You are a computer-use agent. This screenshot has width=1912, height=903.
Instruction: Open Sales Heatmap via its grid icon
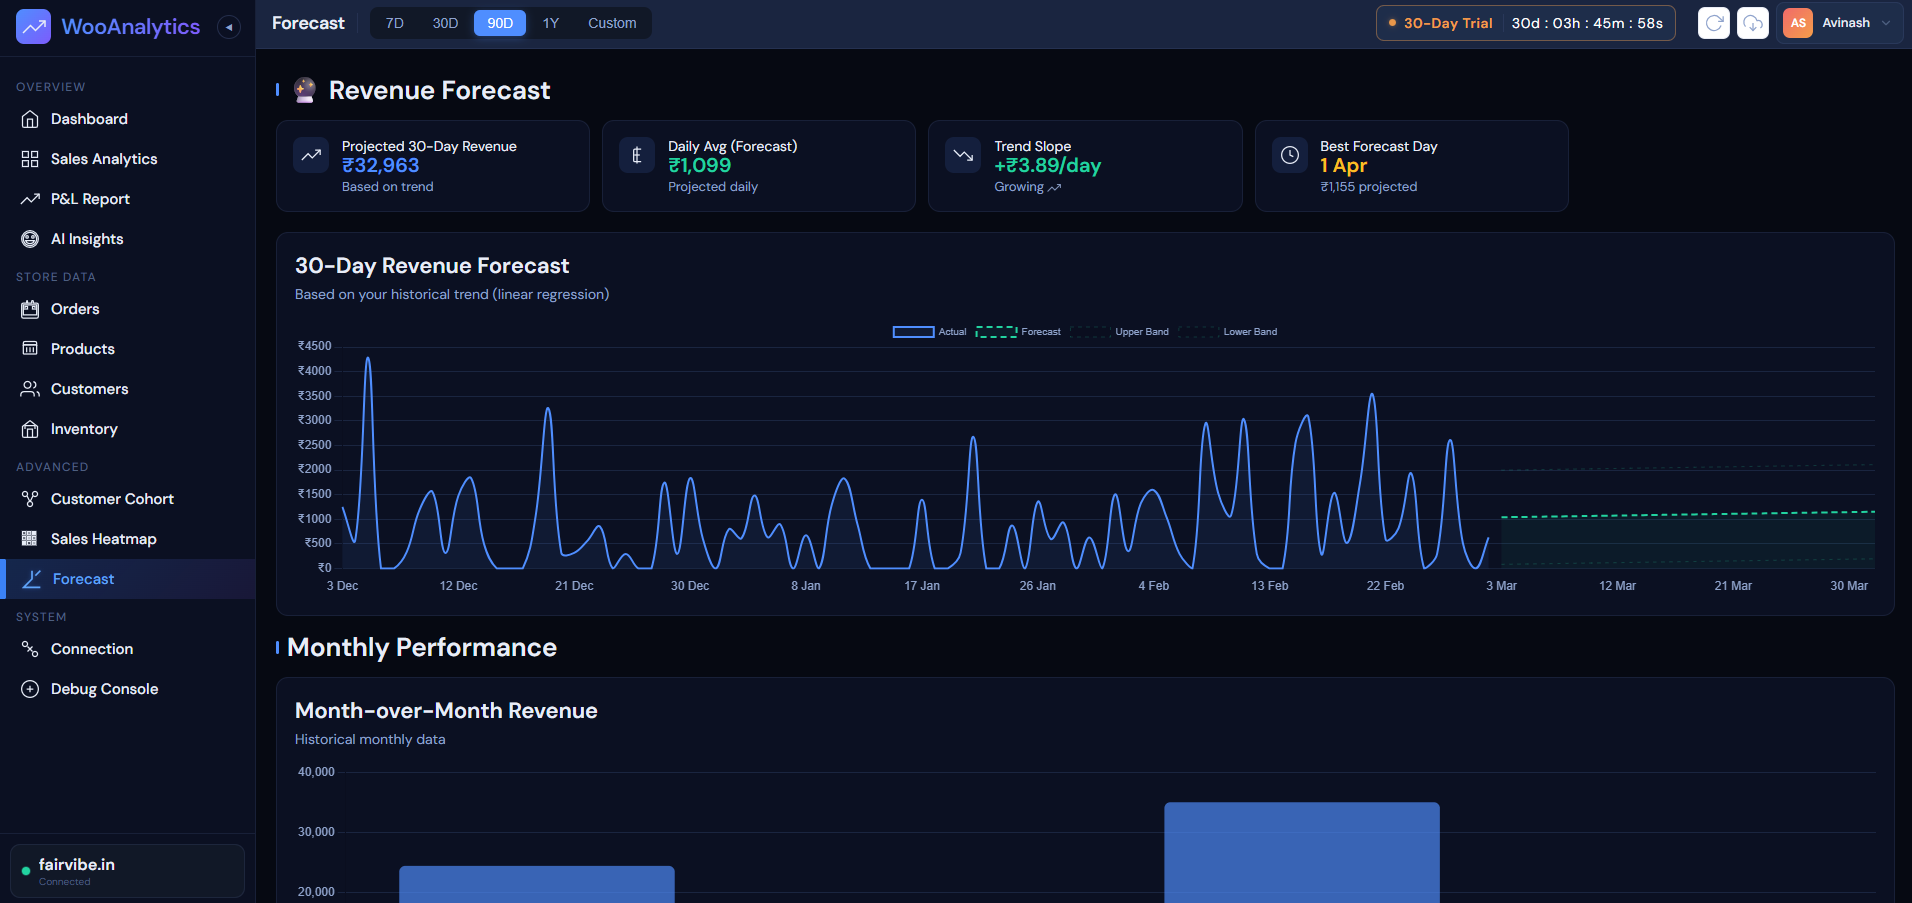point(30,539)
